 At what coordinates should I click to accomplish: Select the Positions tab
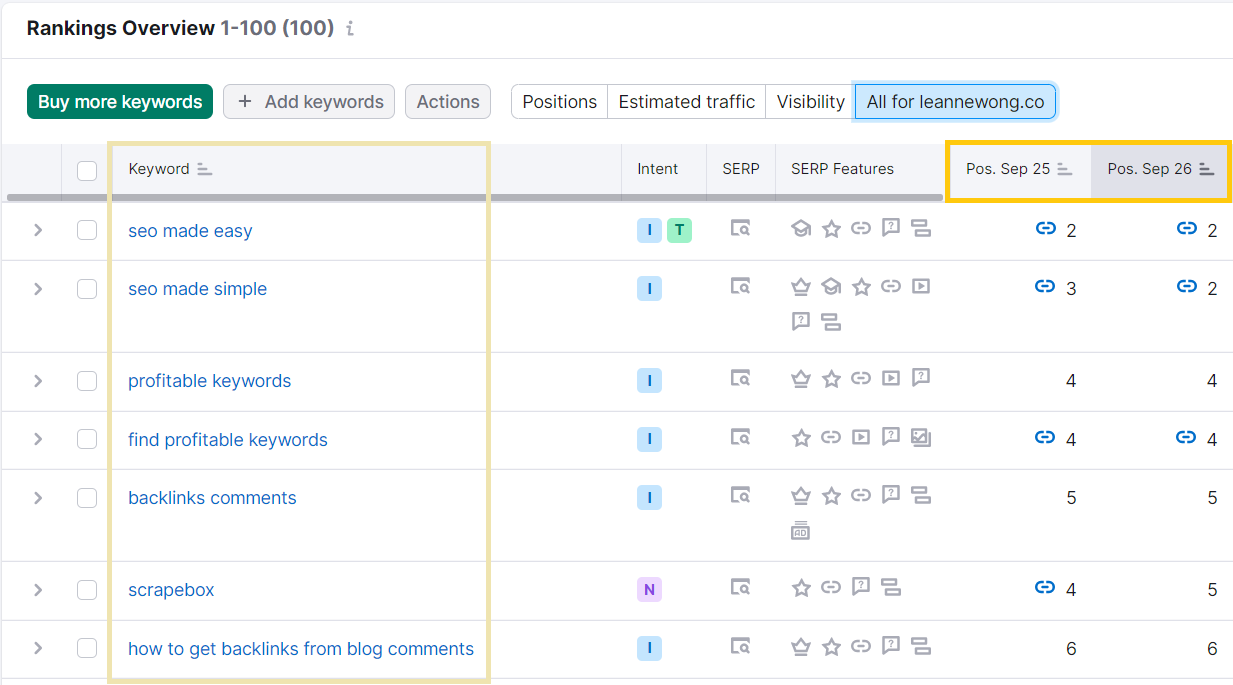click(x=559, y=101)
